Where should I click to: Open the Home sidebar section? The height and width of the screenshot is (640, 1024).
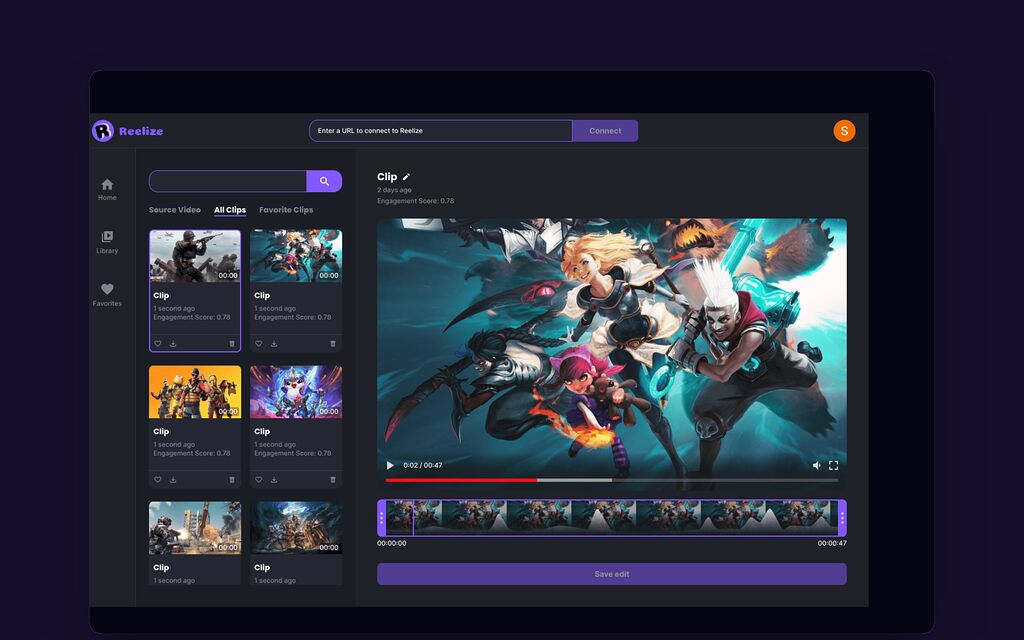[x=107, y=189]
